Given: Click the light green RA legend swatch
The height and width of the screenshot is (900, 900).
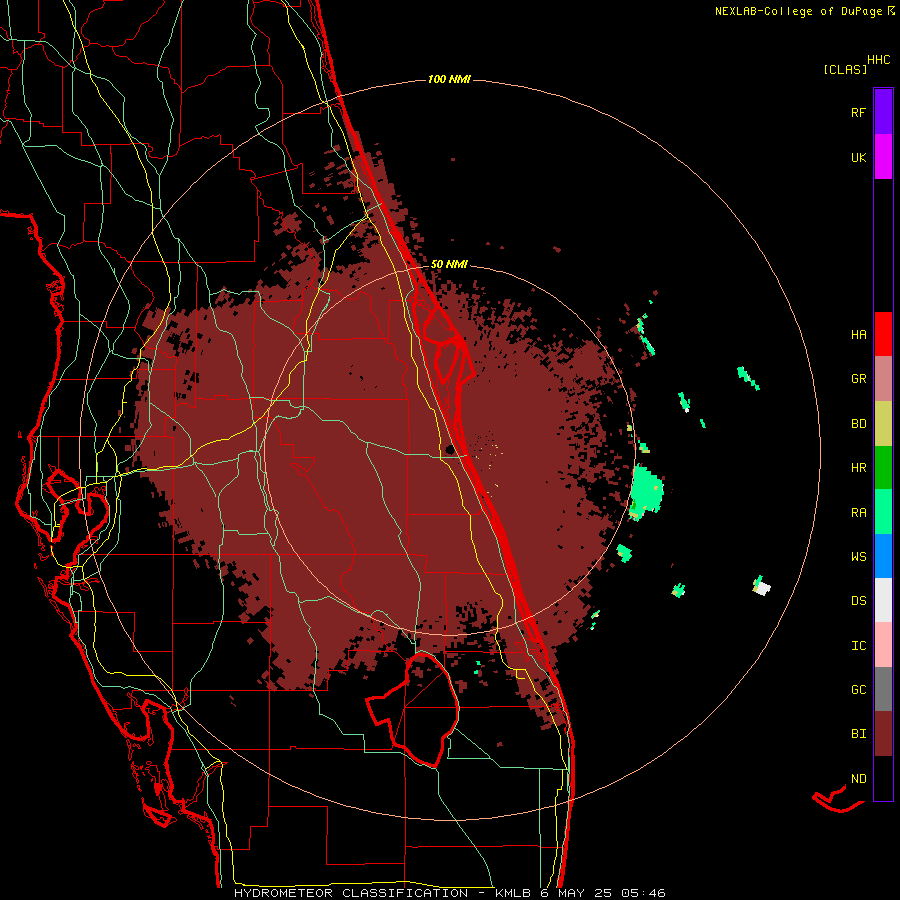Looking at the screenshot, I should tap(883, 512).
